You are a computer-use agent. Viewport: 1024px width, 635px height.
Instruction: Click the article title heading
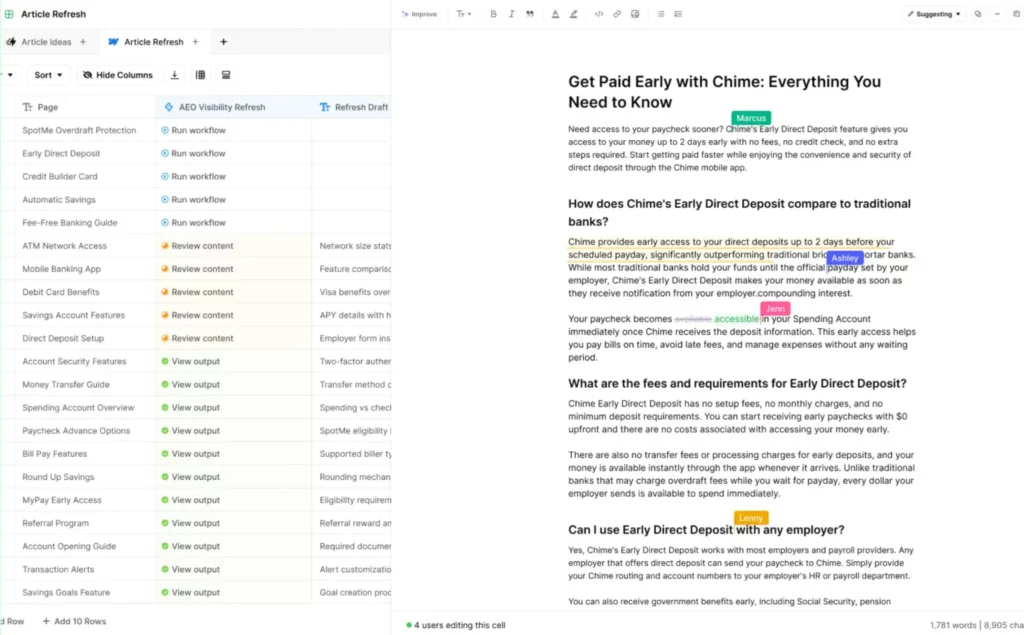coord(724,92)
